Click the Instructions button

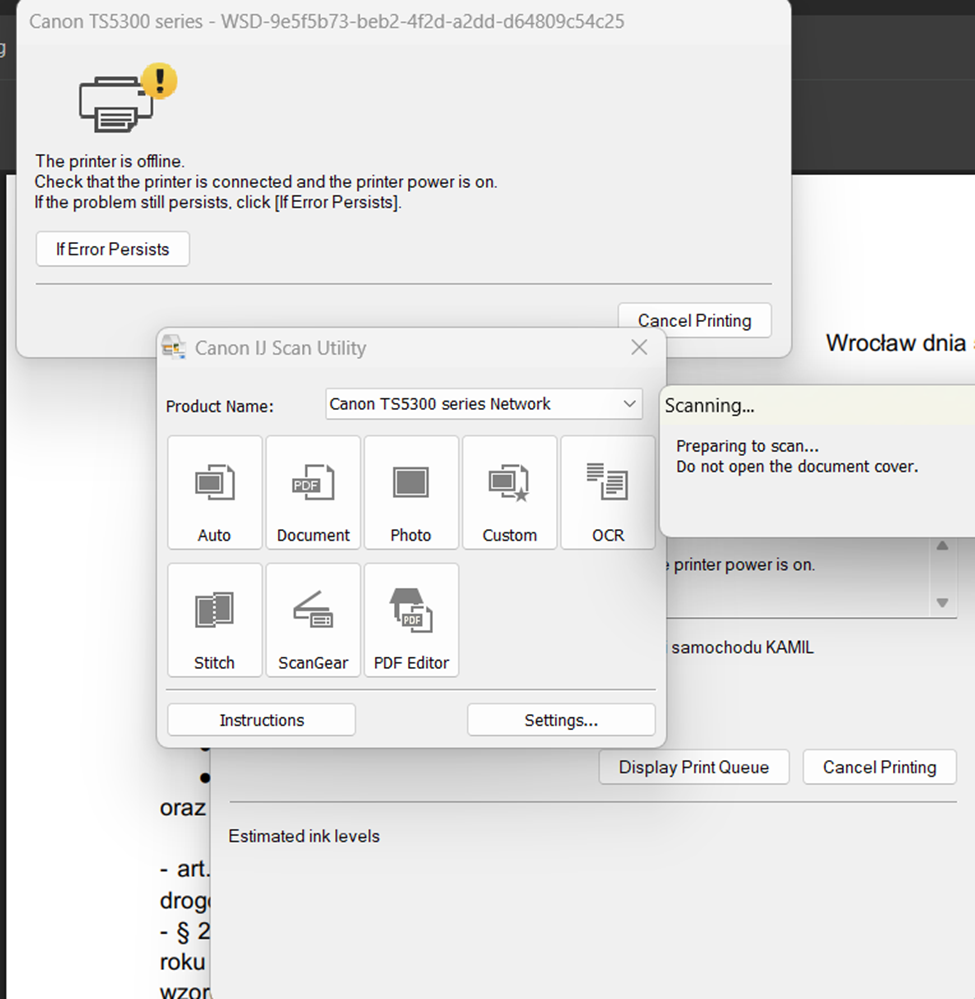tap(260, 719)
